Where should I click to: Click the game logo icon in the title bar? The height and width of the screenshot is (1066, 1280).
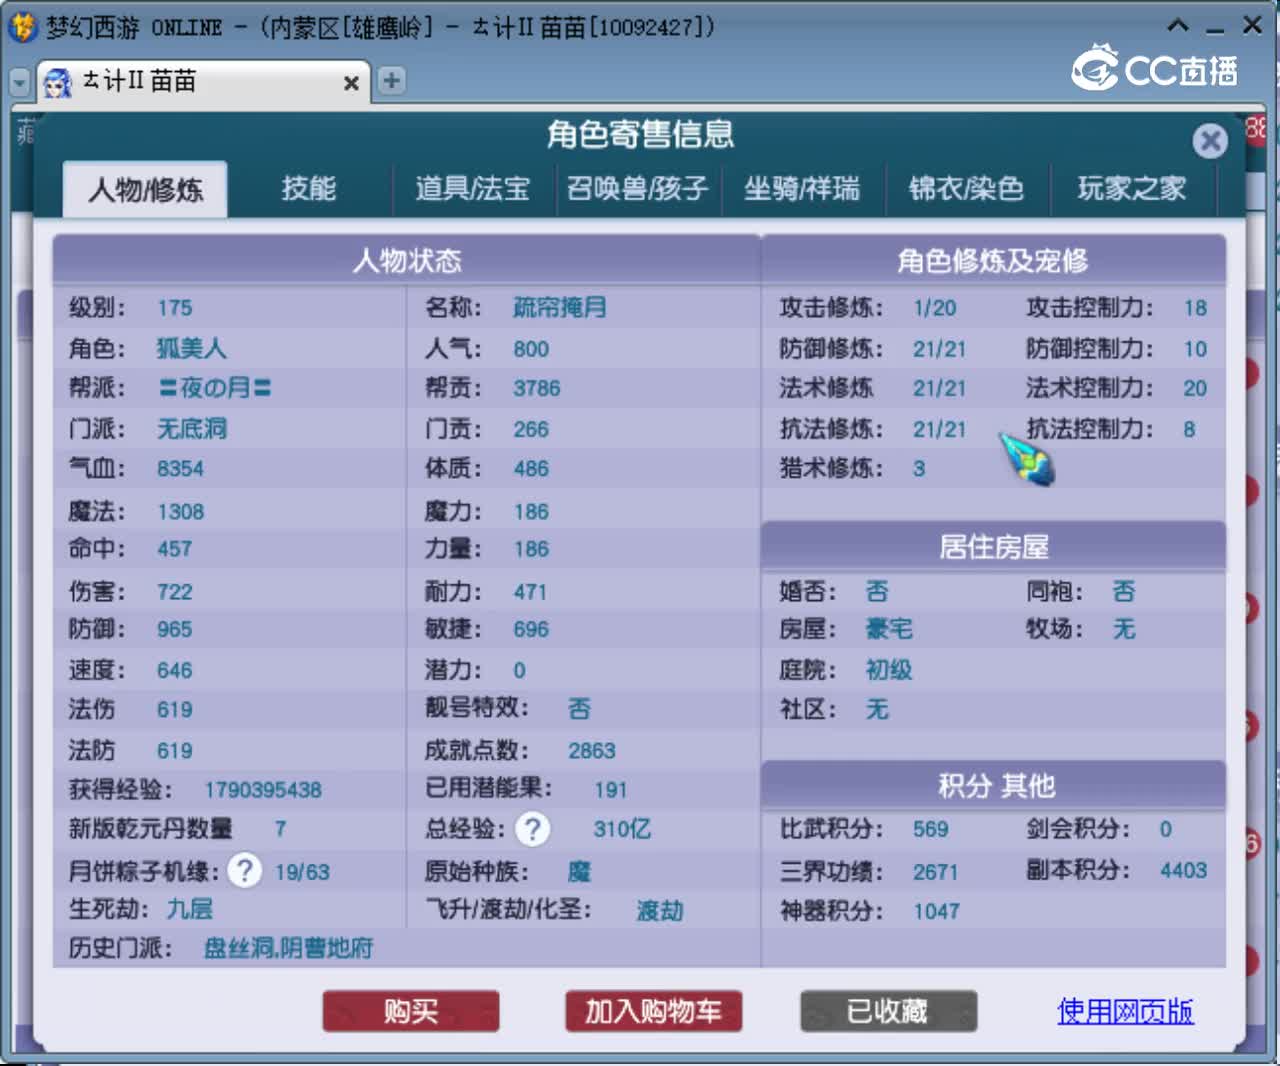point(22,26)
